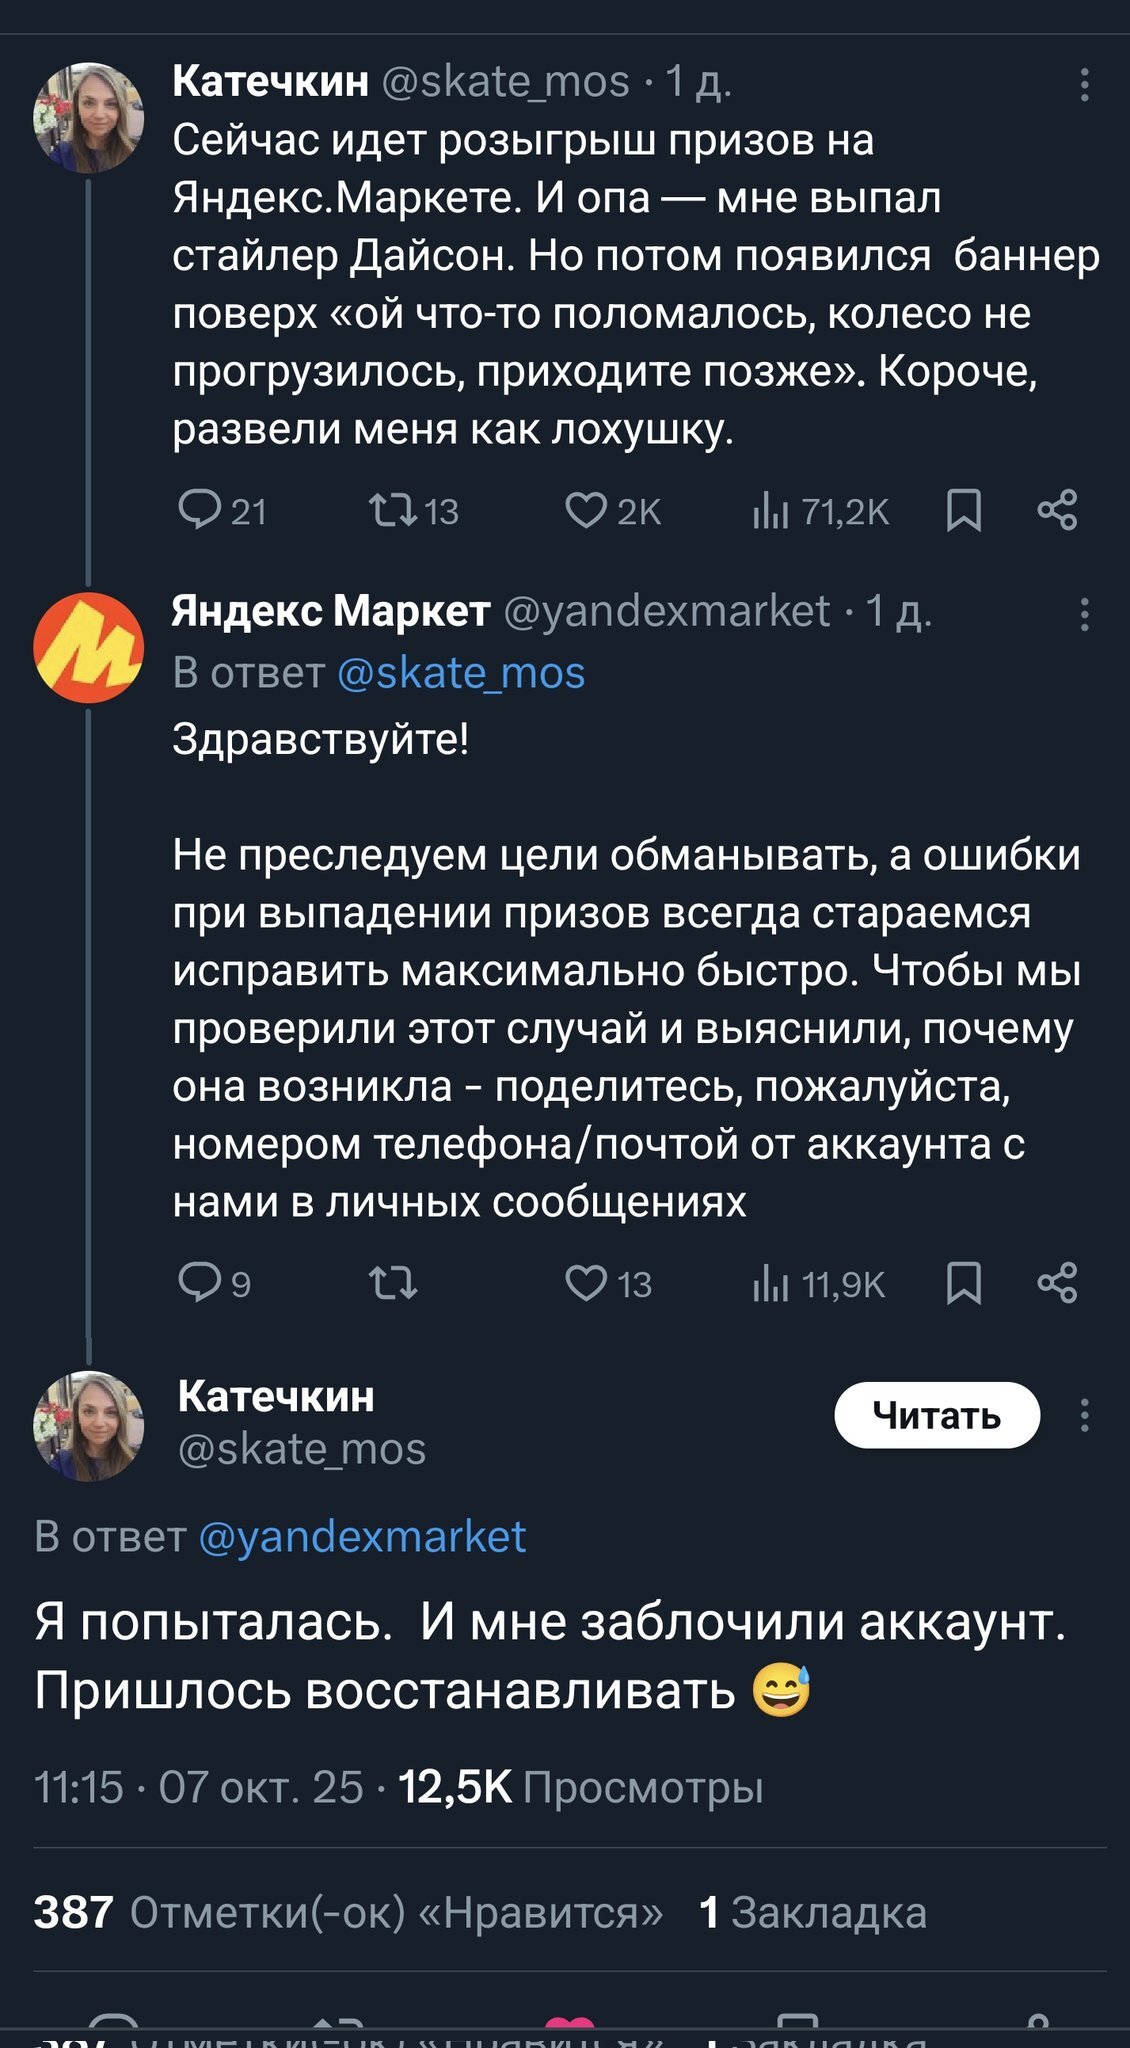Show the 387 likes list

coord(348,1912)
